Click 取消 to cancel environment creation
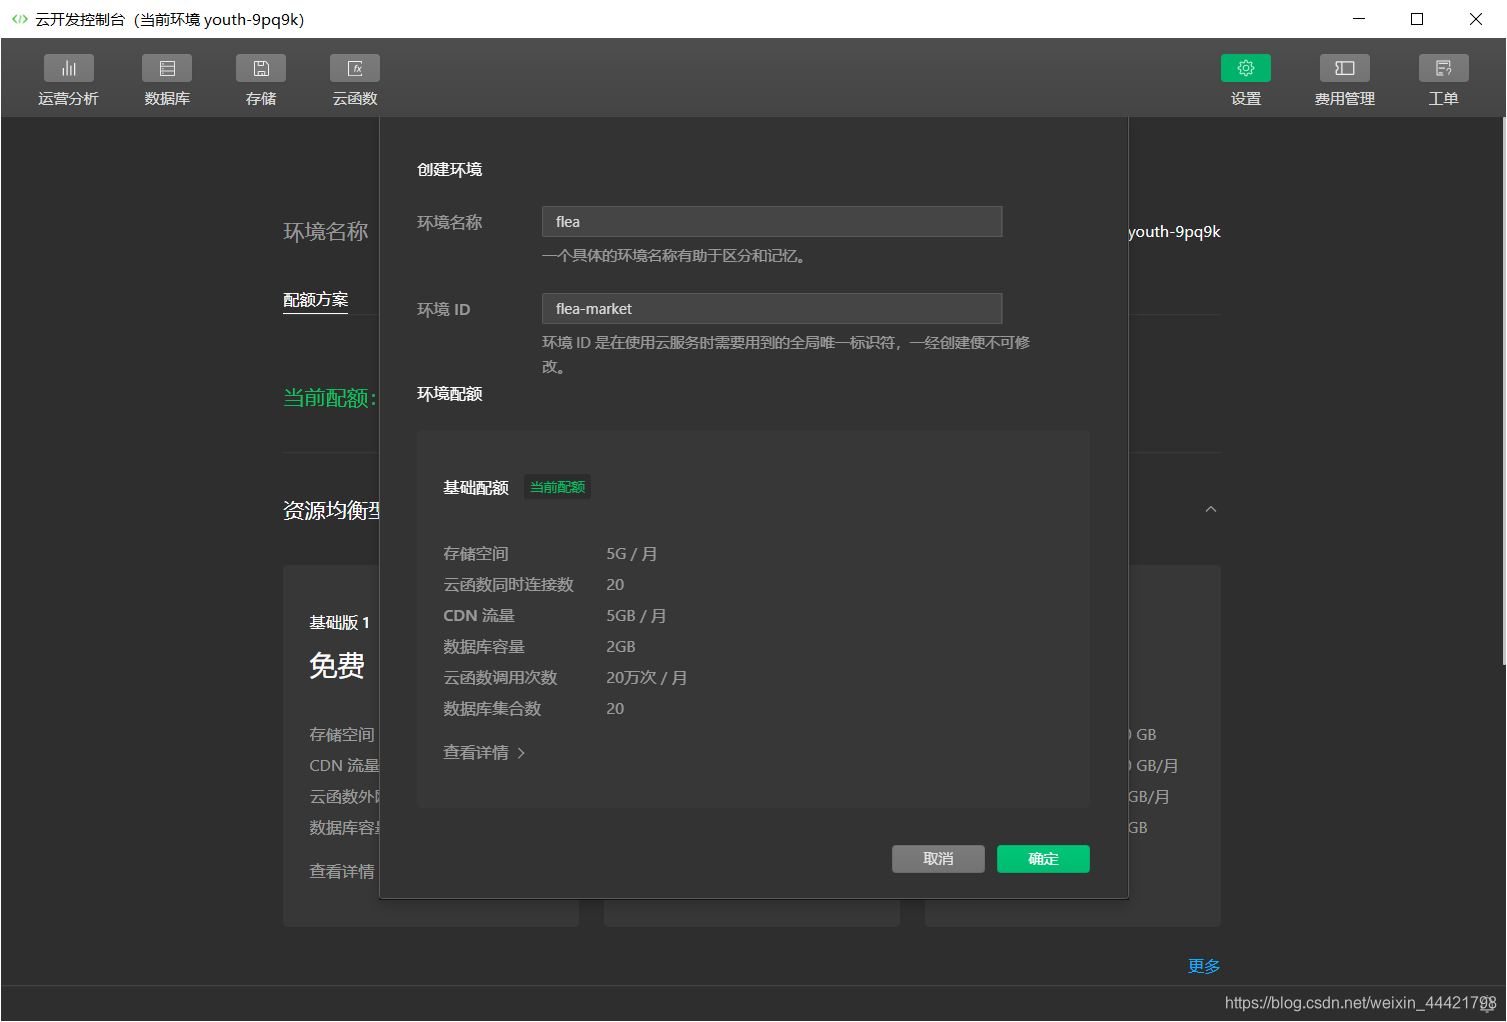Viewport: 1507px width, 1022px height. coord(938,859)
